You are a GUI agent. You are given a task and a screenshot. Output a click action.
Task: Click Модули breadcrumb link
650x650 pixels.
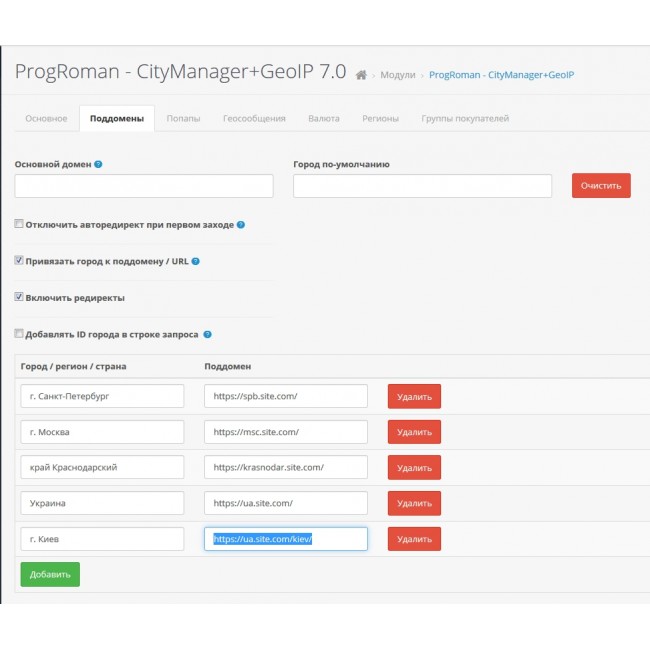coord(396,75)
